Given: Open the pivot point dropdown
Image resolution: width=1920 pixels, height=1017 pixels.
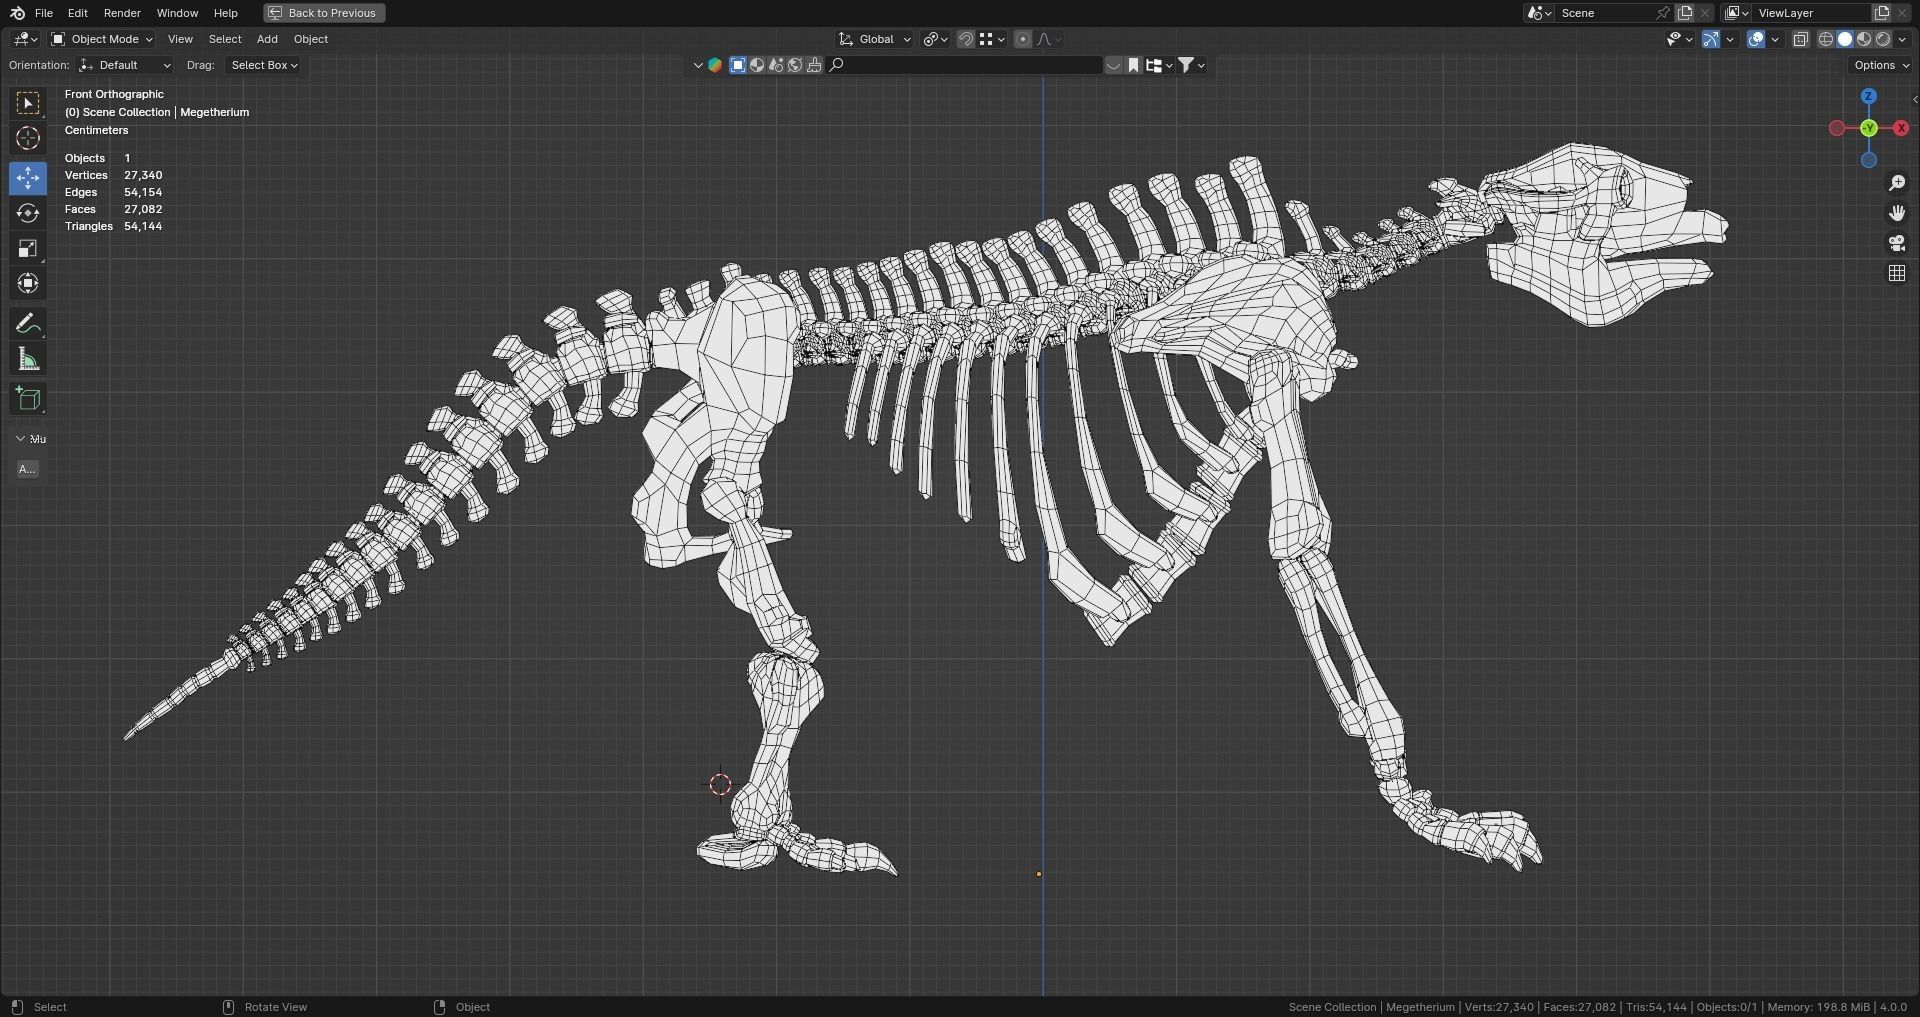Looking at the screenshot, I should click(935, 39).
